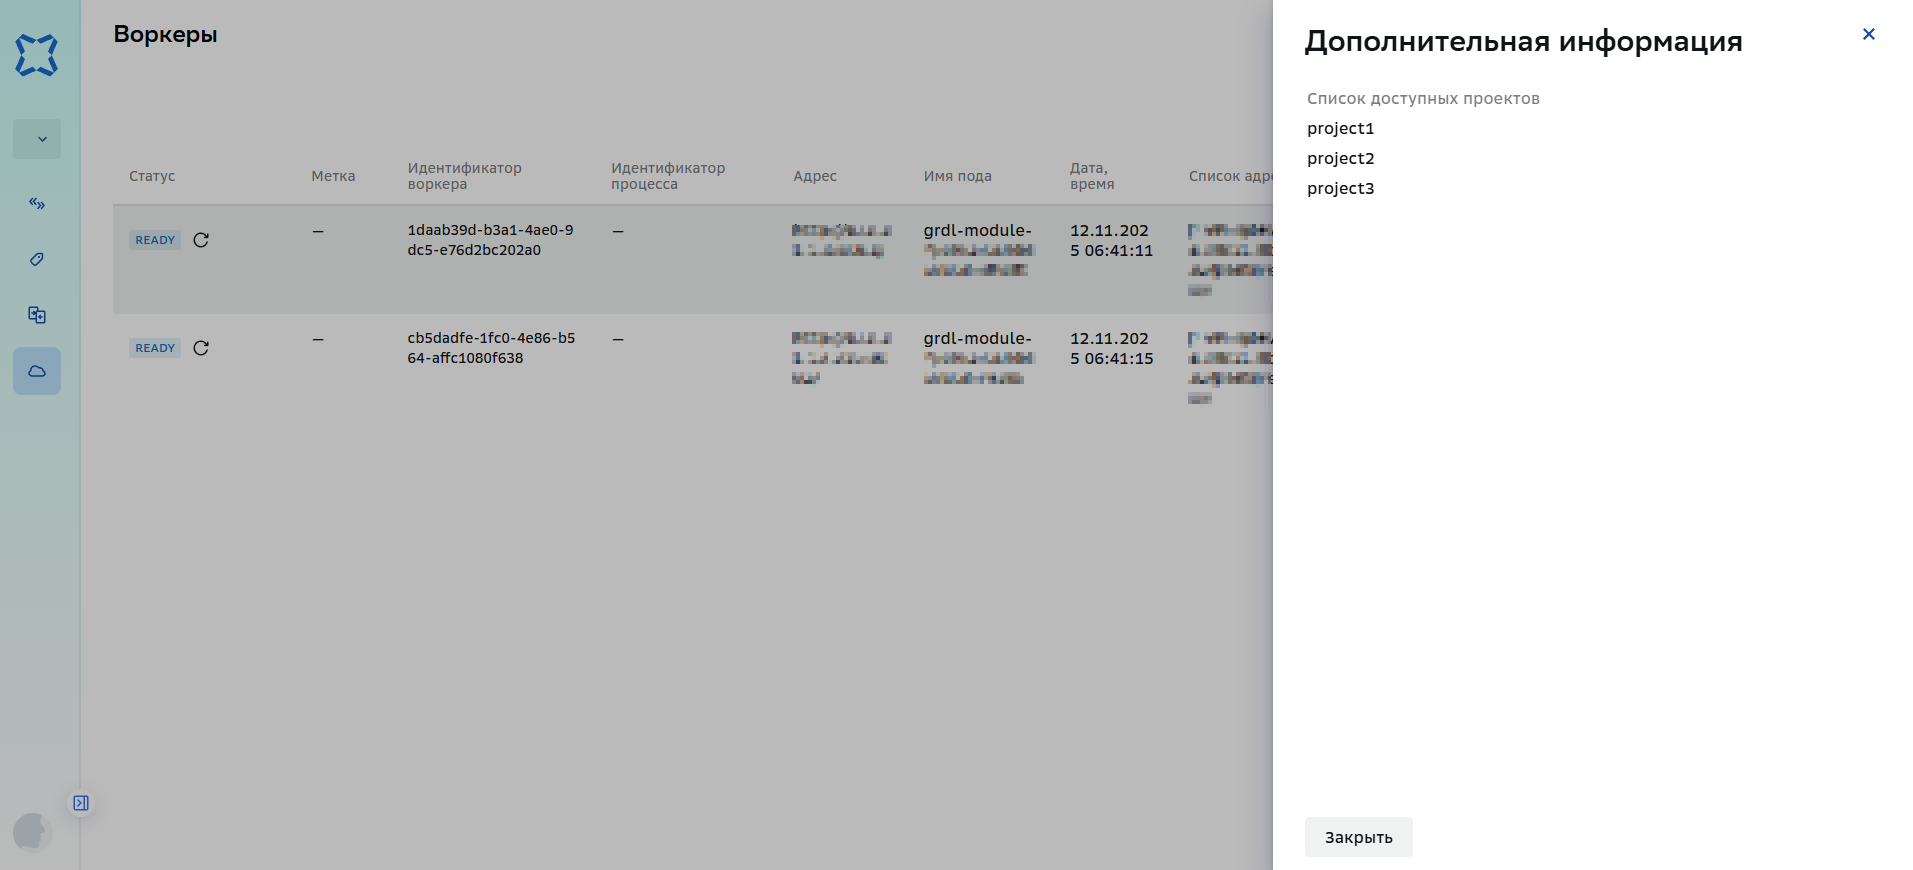Screen dimensions: 1913x870
Task: Click the Дата, время column header
Action: coord(1092,176)
